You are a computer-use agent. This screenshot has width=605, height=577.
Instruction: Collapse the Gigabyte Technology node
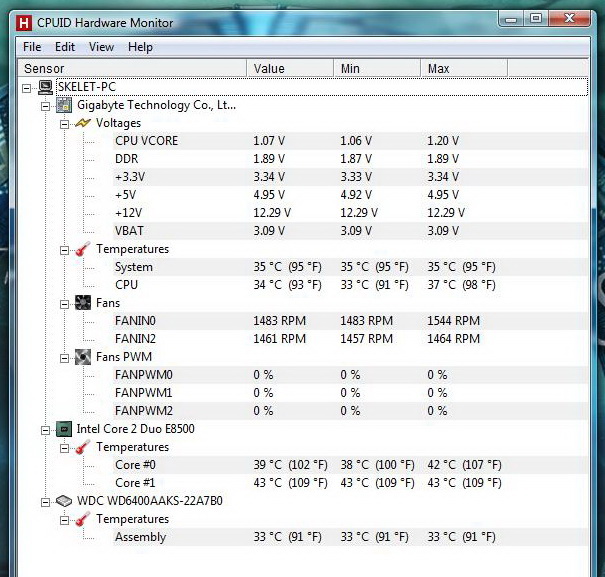pyautogui.click(x=46, y=106)
